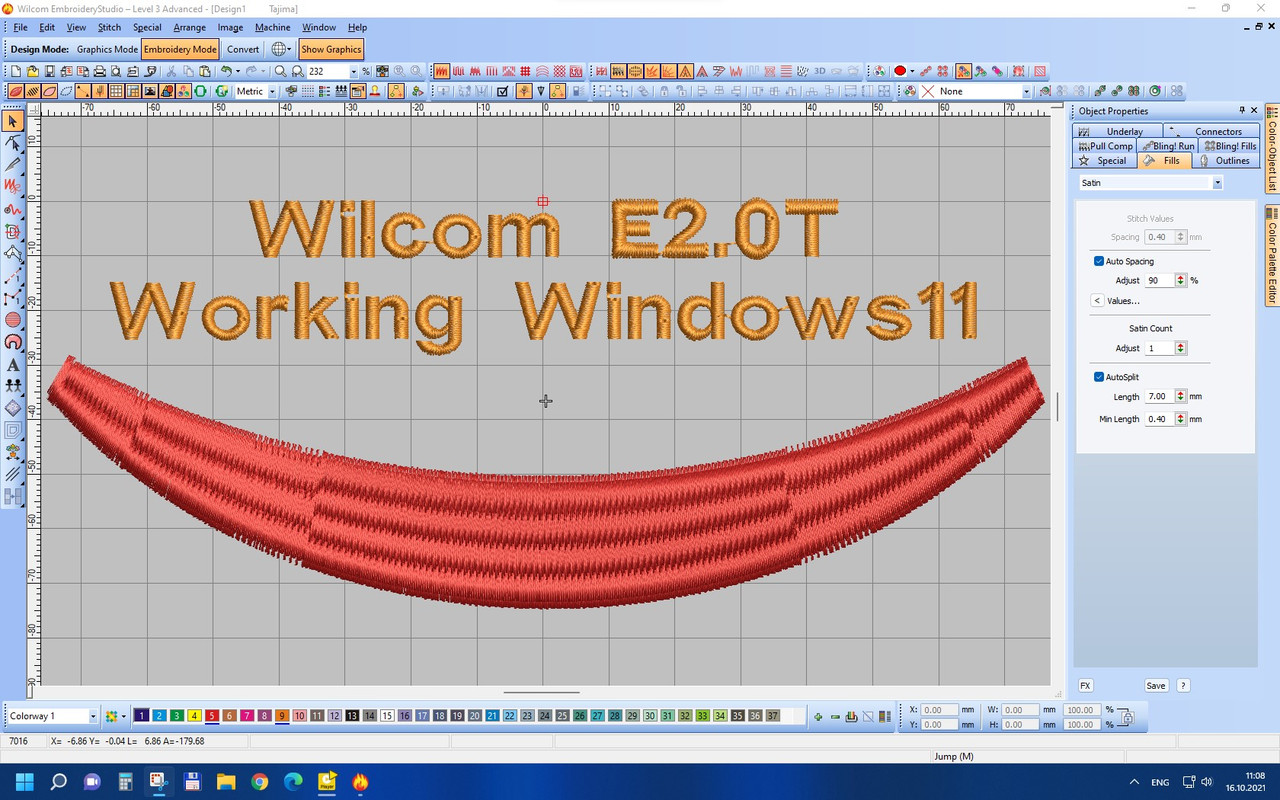The width and height of the screenshot is (1280, 800).
Task: Click the New design icon
Action: point(15,71)
